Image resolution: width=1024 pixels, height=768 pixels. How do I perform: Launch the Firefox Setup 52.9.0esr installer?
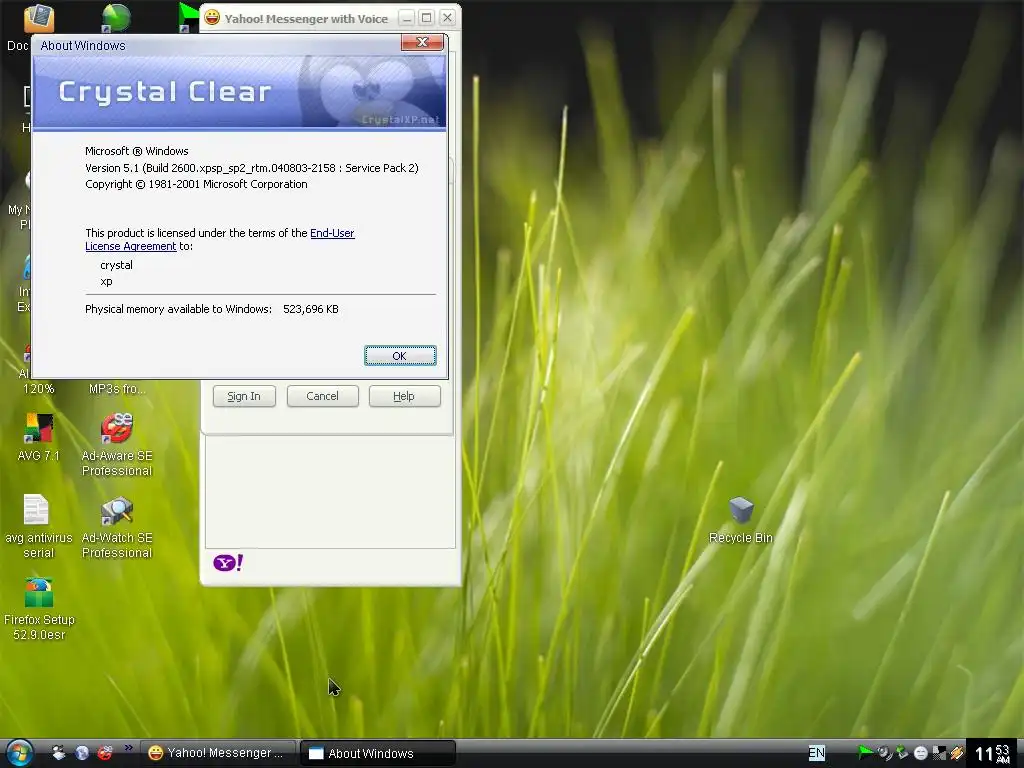(39, 609)
